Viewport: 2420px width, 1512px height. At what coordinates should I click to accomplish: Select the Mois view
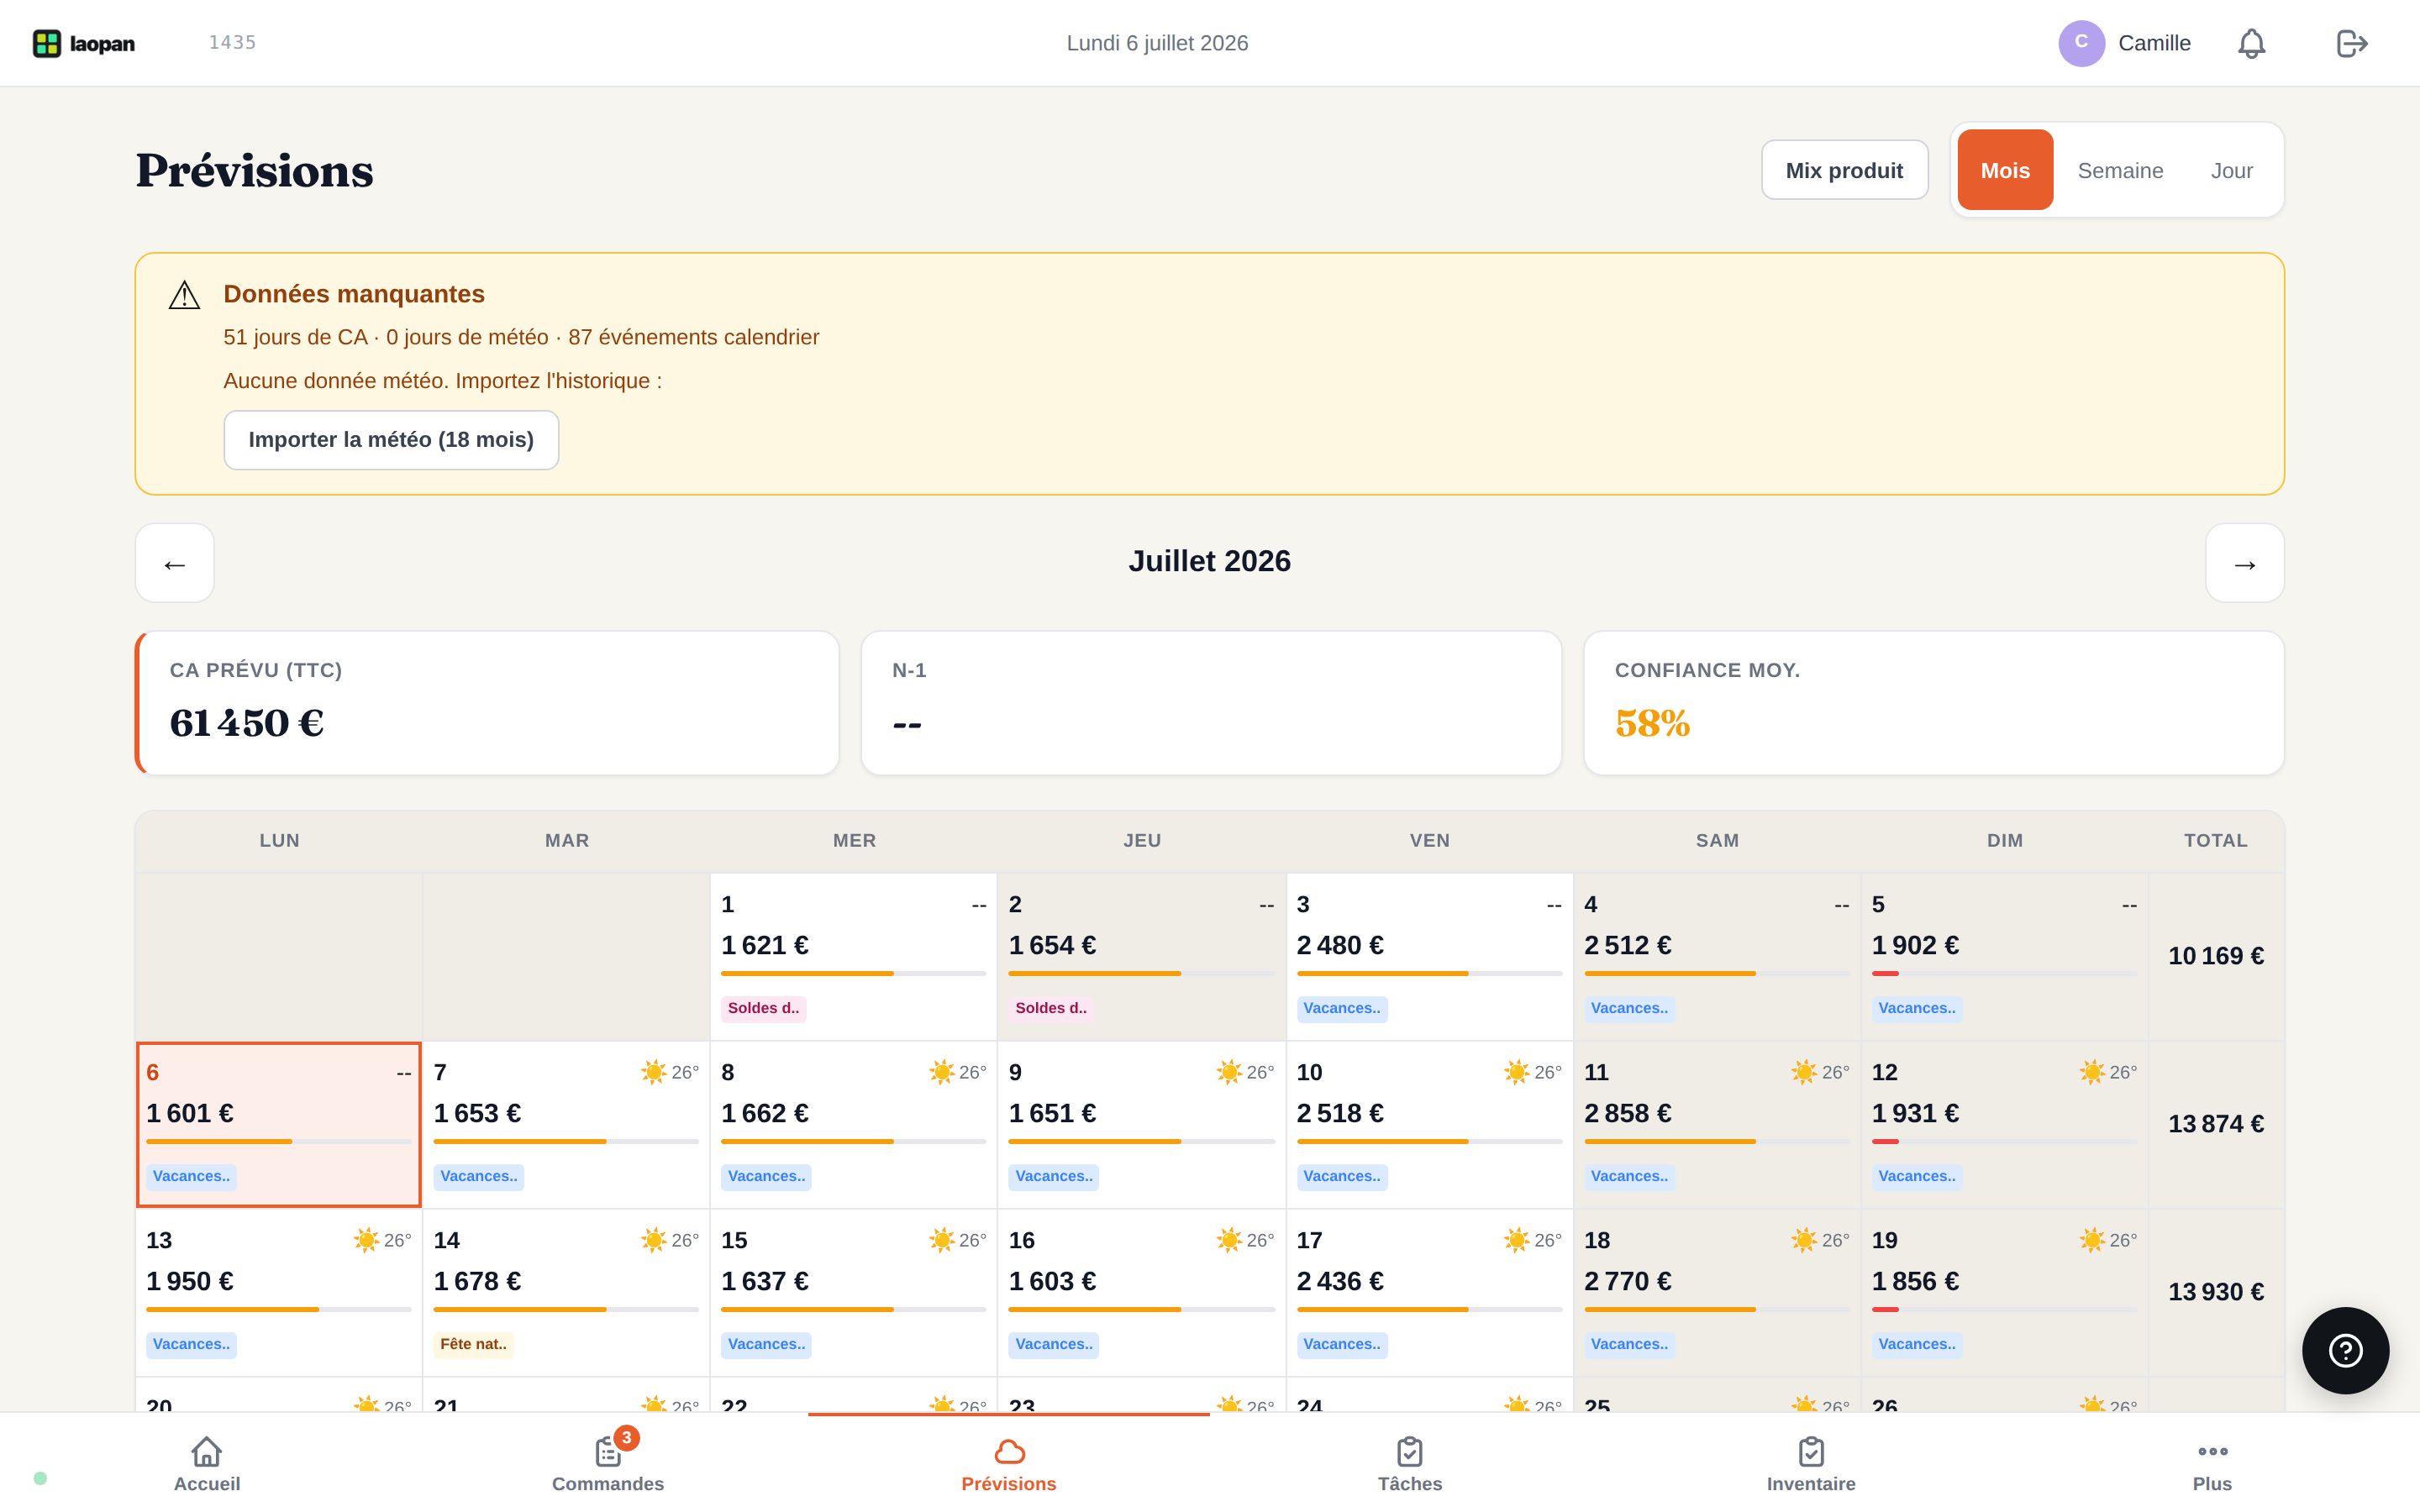coord(2005,170)
